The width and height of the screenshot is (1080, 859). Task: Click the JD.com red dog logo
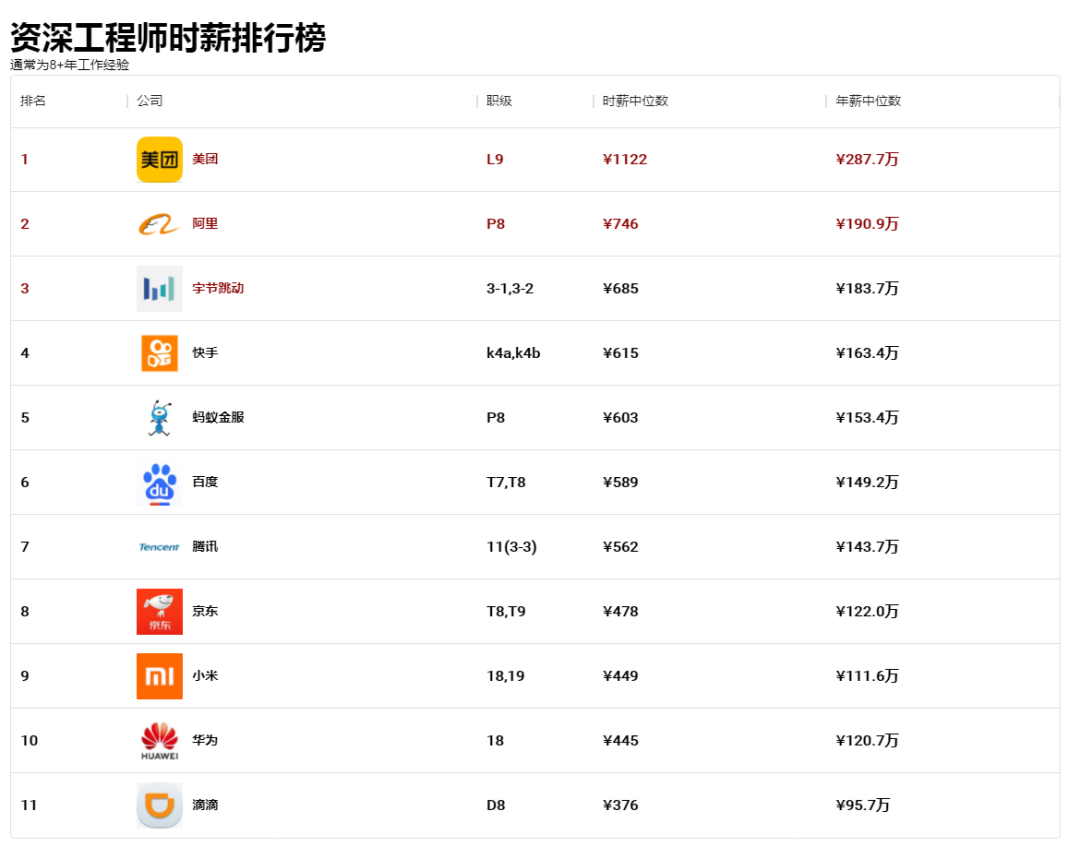point(159,611)
